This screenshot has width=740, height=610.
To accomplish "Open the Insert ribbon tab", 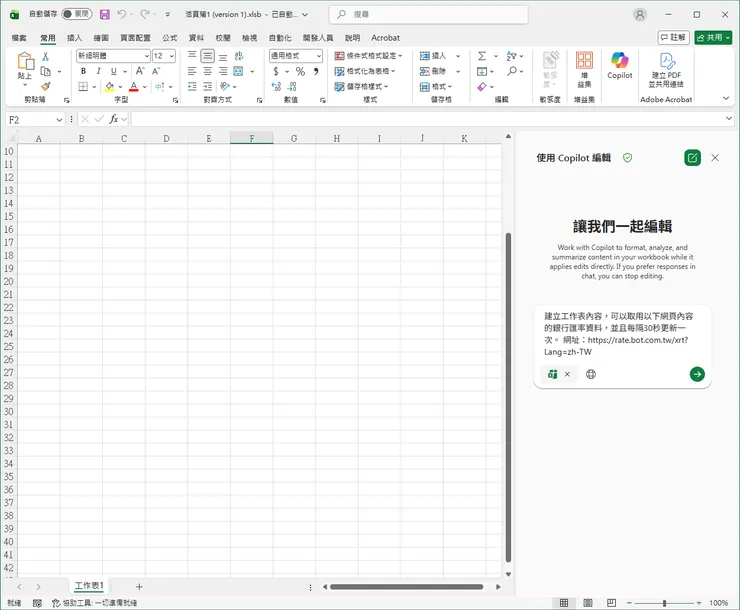I will pos(74,38).
